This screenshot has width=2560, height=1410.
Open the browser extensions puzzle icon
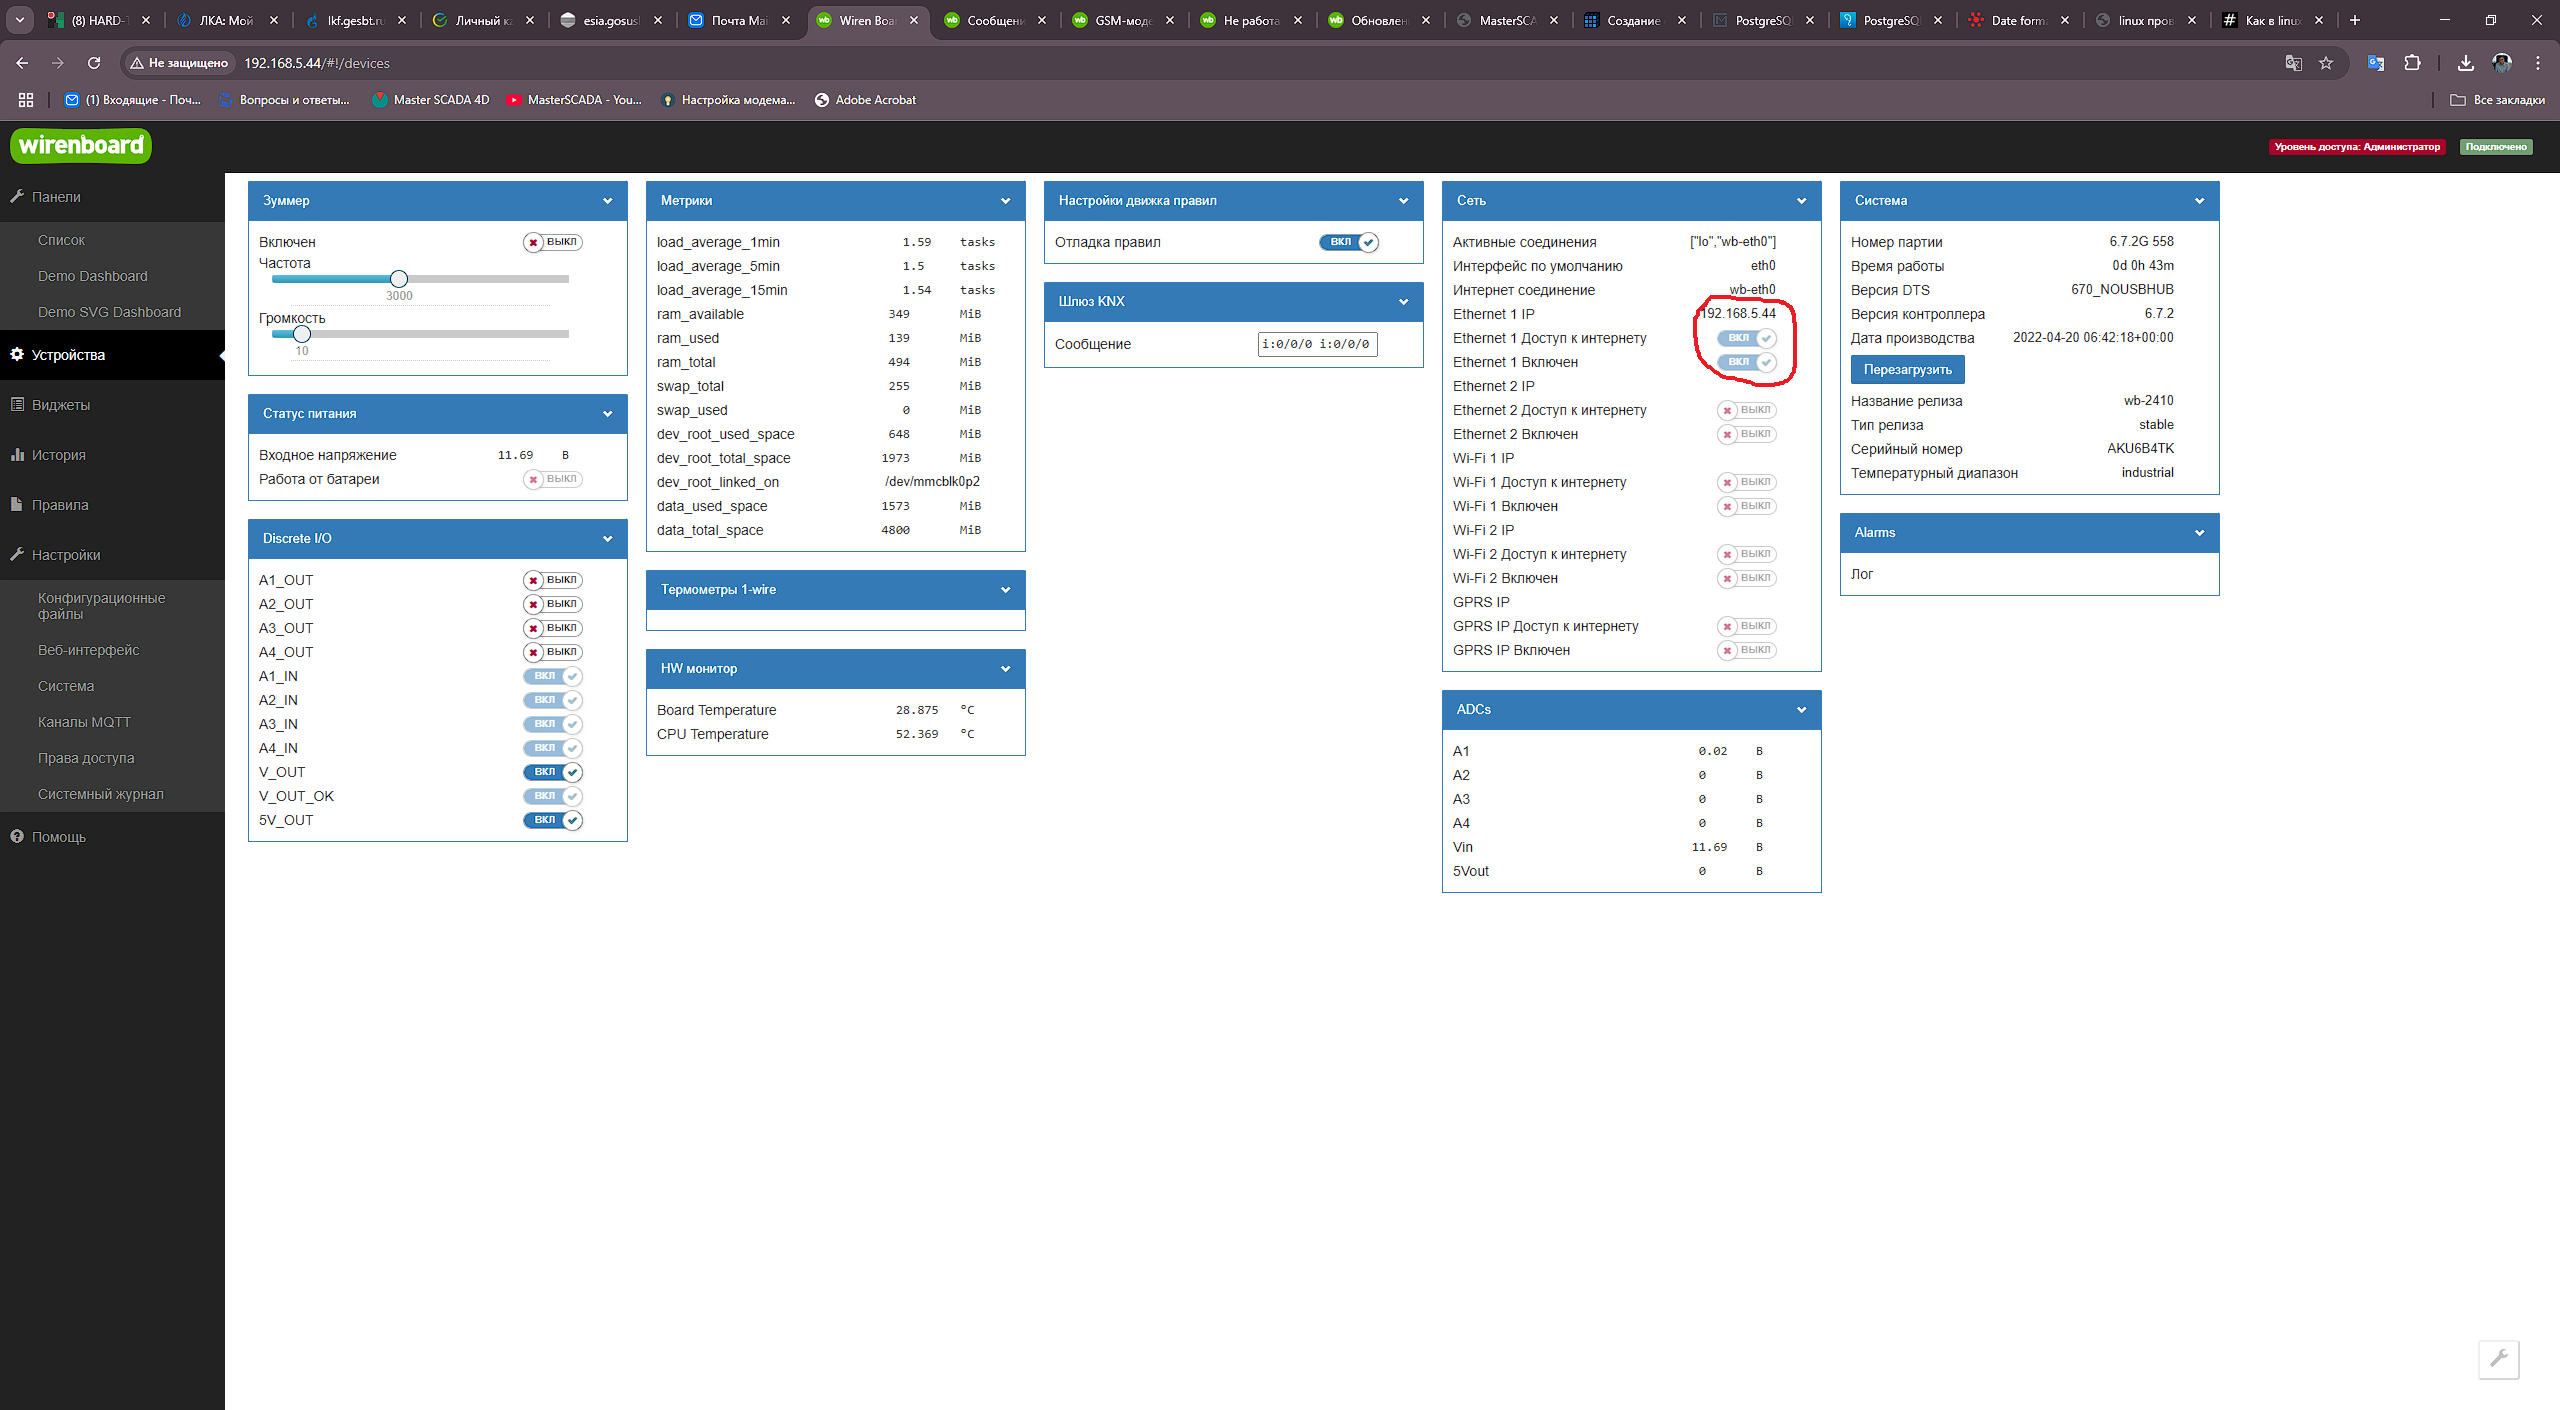point(2412,63)
